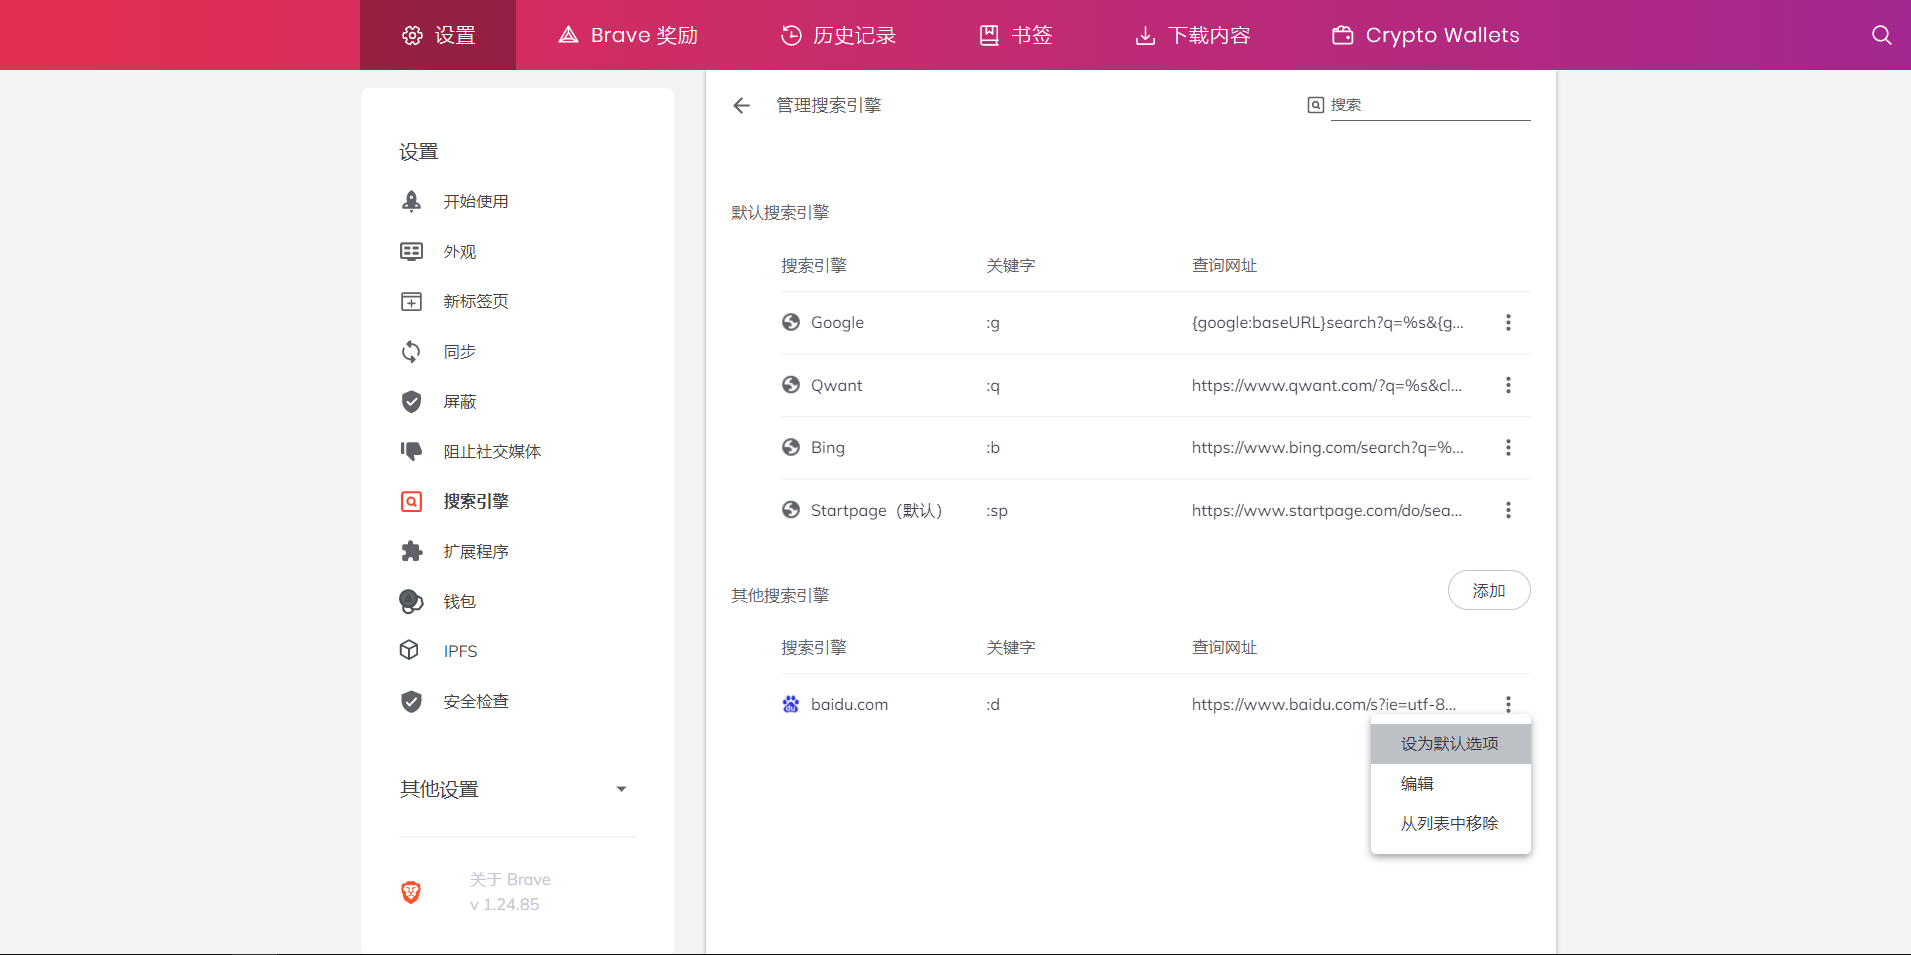Click the search icon next to 搜索 field

1316,105
